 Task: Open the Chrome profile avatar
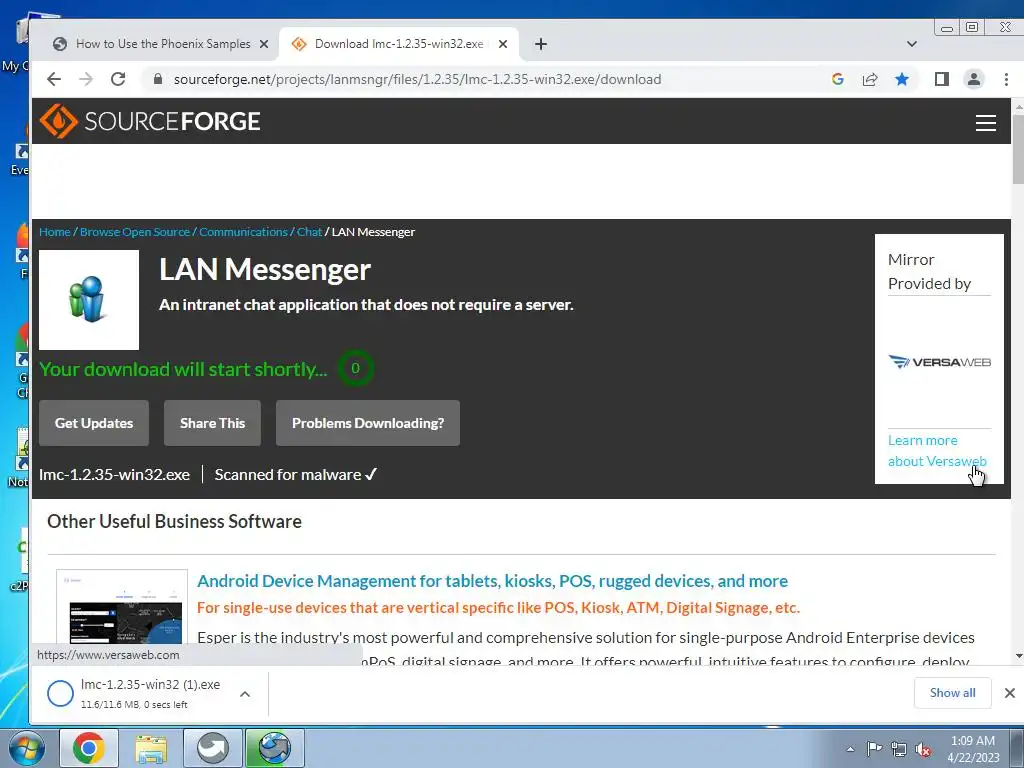(974, 79)
